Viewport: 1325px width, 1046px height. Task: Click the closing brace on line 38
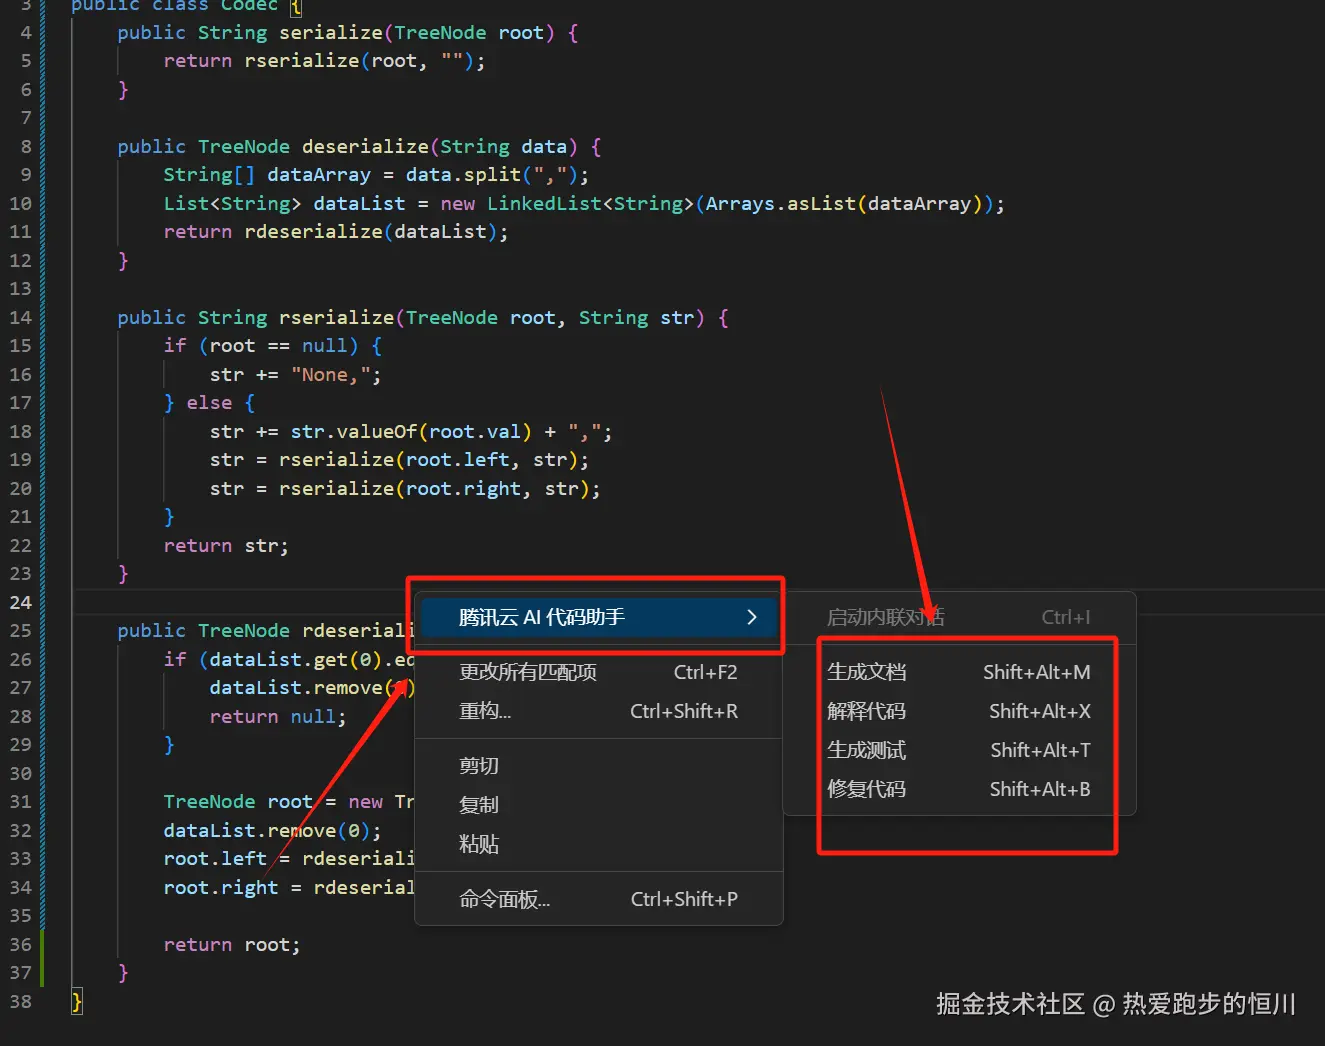(x=76, y=1001)
